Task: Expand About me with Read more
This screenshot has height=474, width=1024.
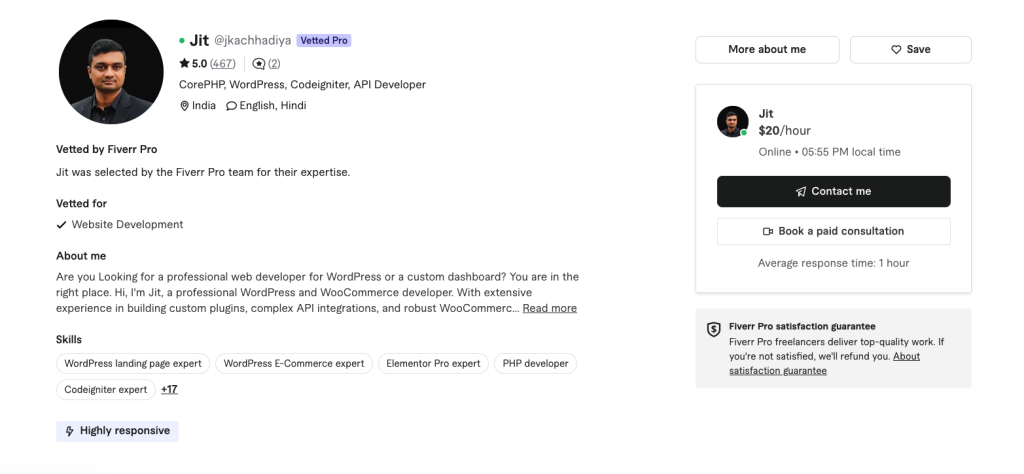Action: pyautogui.click(x=549, y=308)
